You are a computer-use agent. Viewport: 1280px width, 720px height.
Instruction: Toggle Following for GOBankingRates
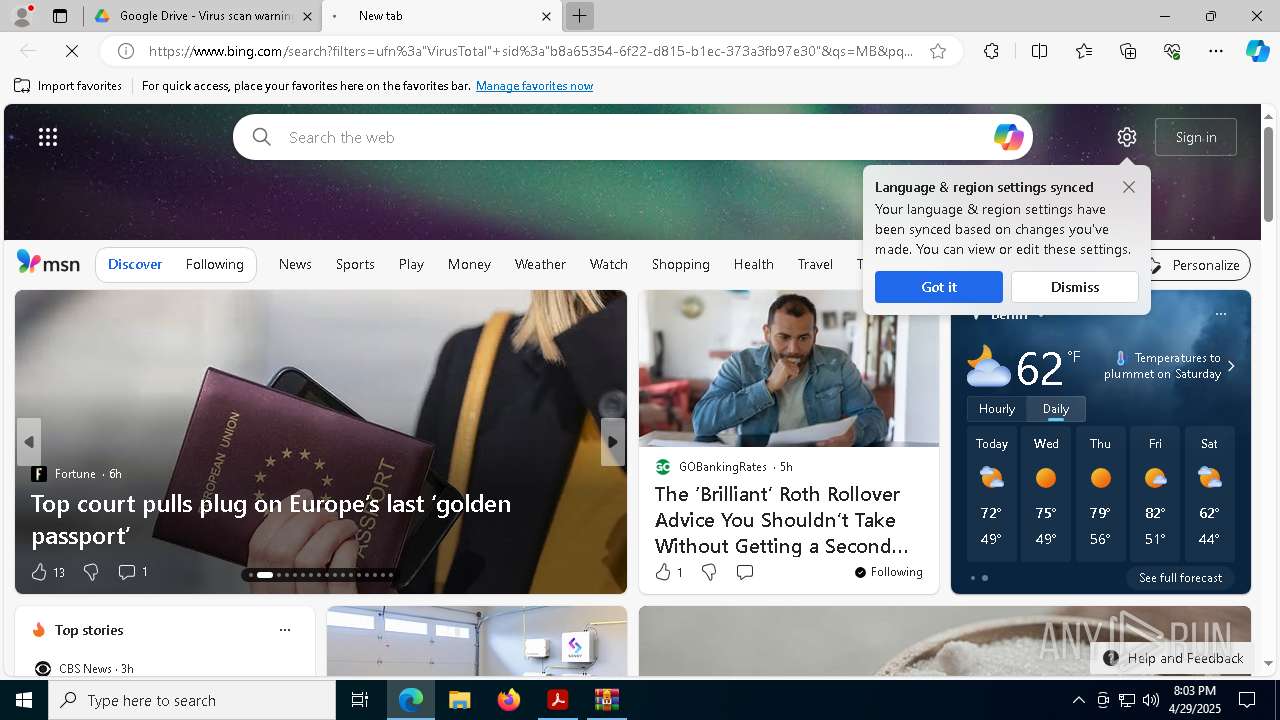(888, 572)
